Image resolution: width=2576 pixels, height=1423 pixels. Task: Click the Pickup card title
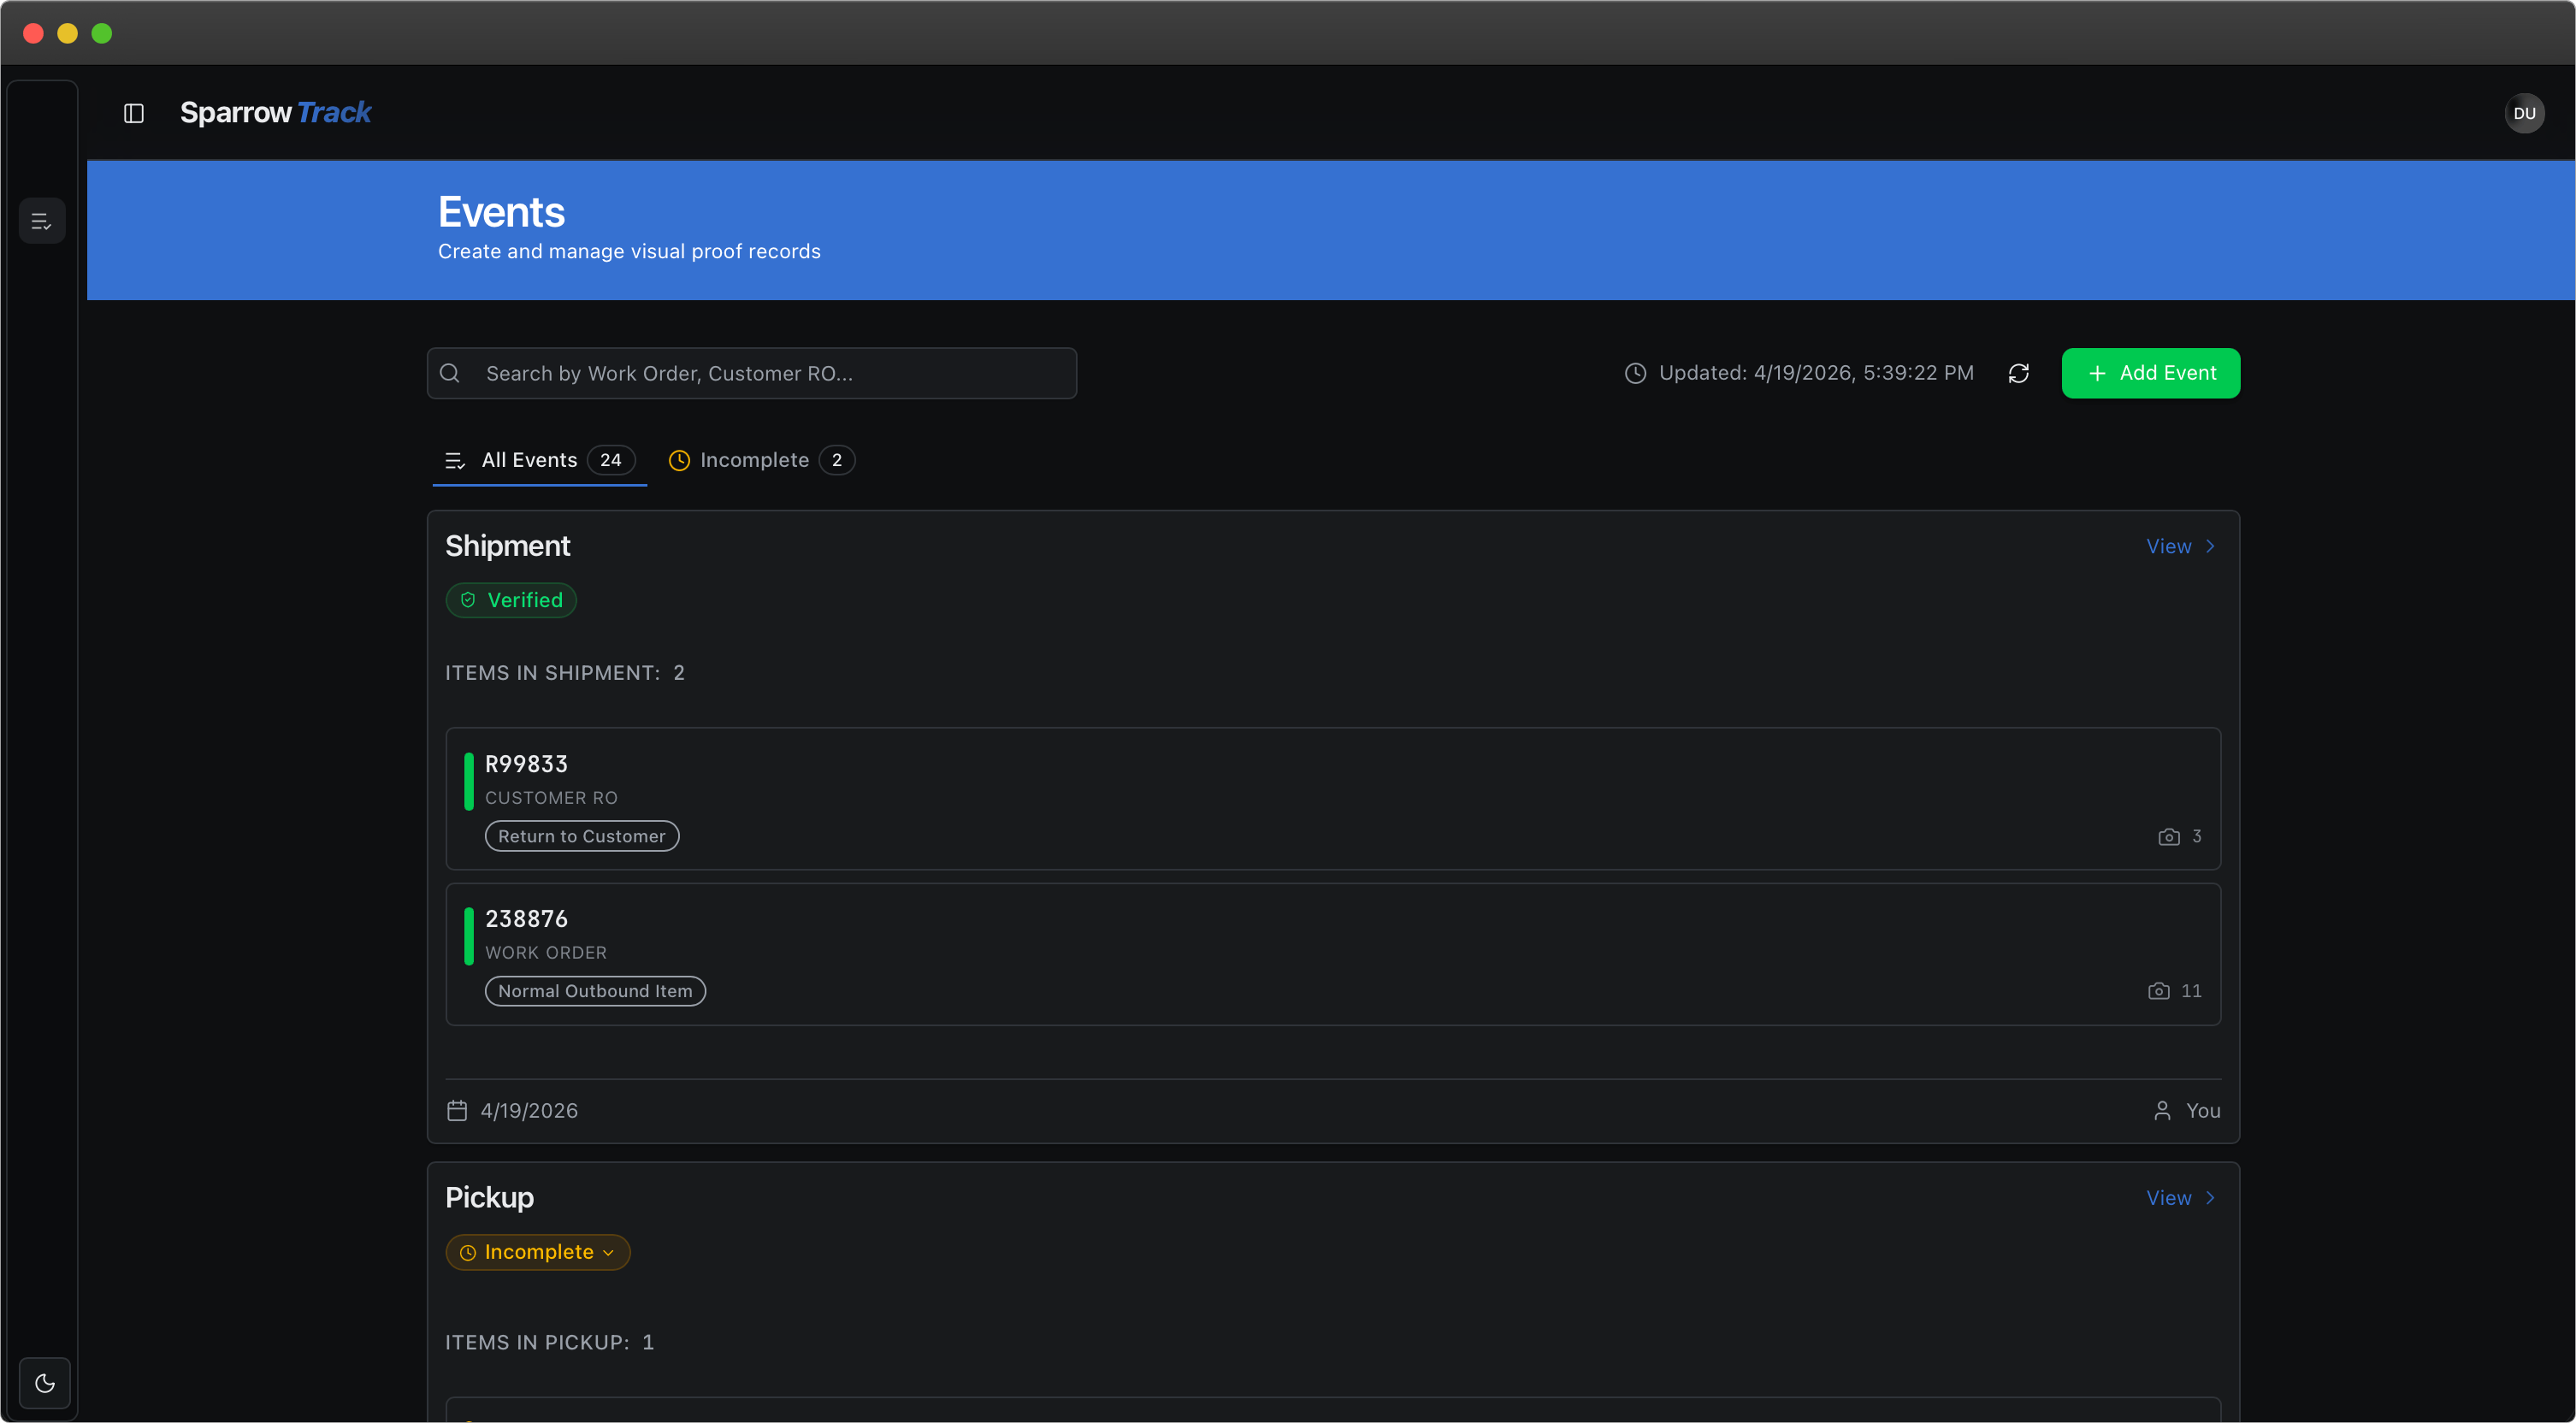[489, 1198]
